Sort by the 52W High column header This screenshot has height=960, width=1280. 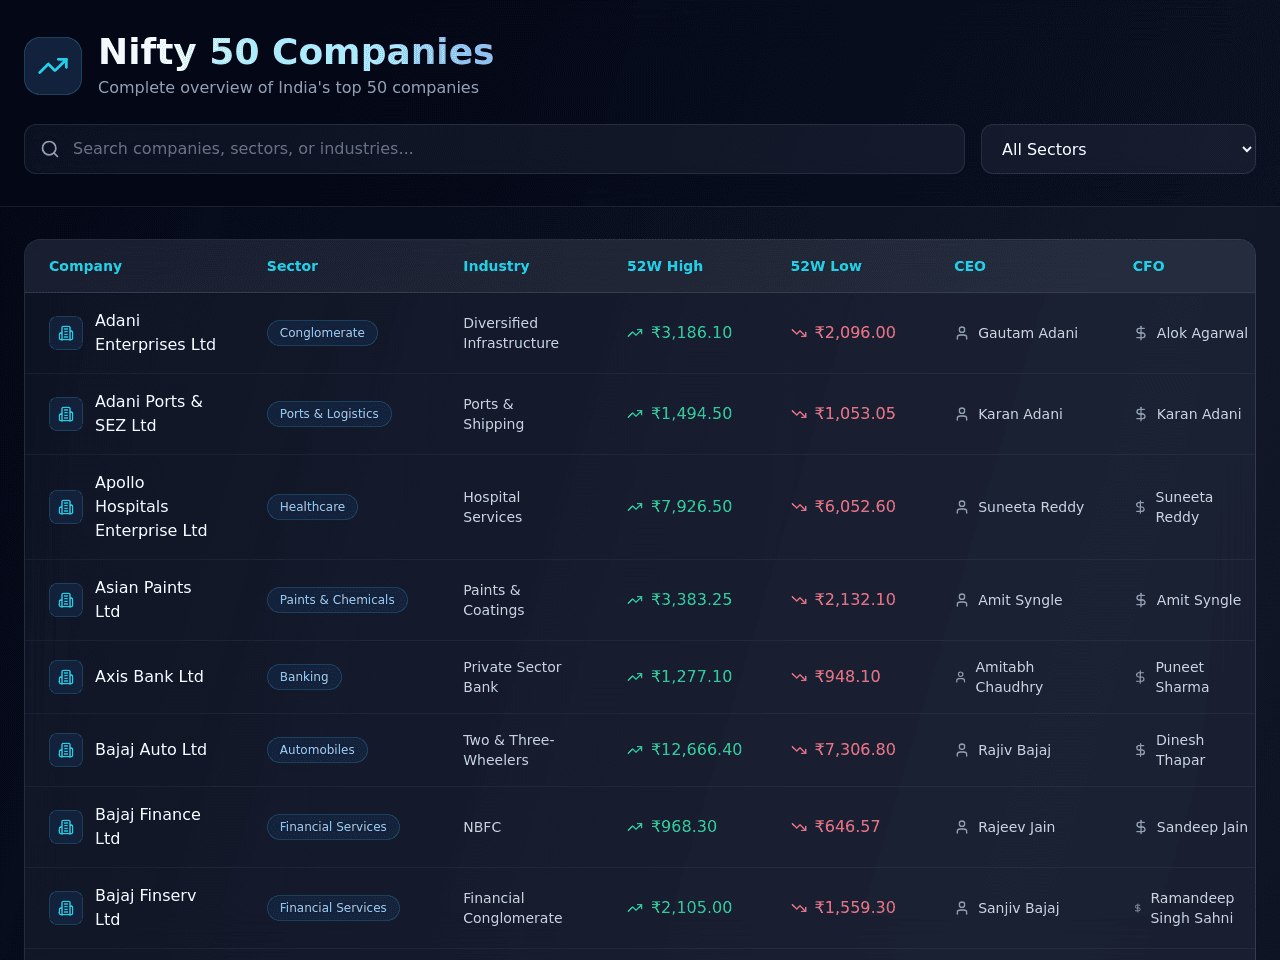tap(665, 266)
